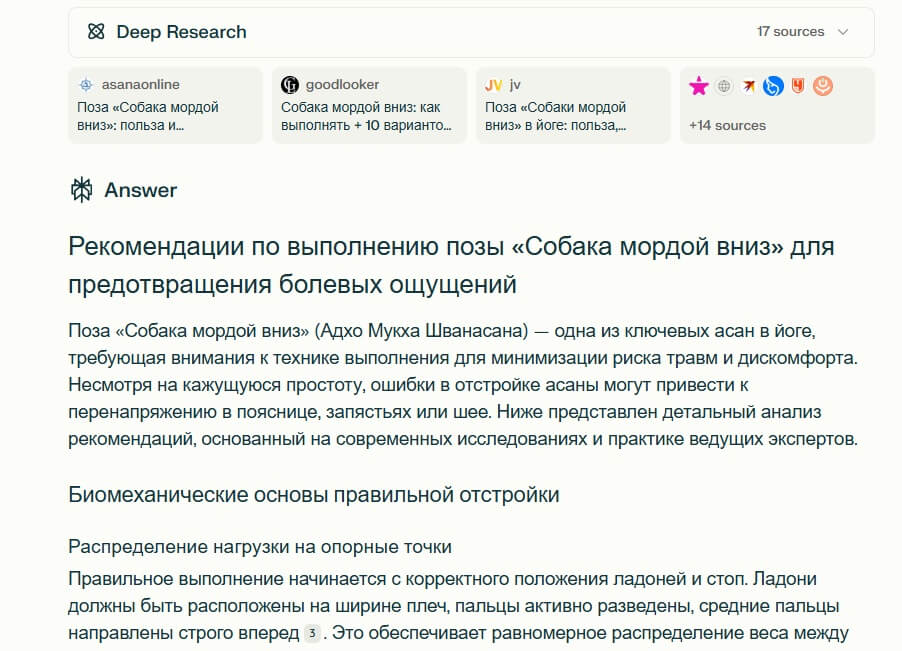Click the JV source favicon

[x=493, y=85]
